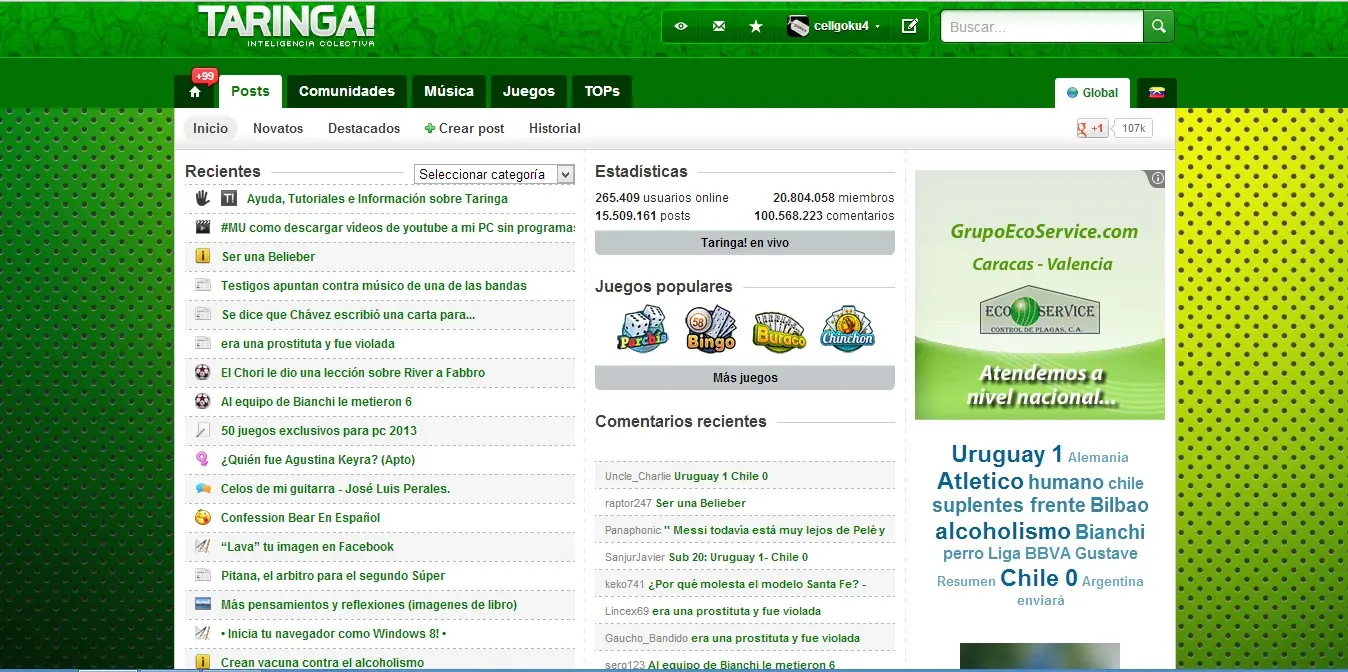Click info icon beside Crean vacuna post
This screenshot has width=1348, height=672.
203,662
